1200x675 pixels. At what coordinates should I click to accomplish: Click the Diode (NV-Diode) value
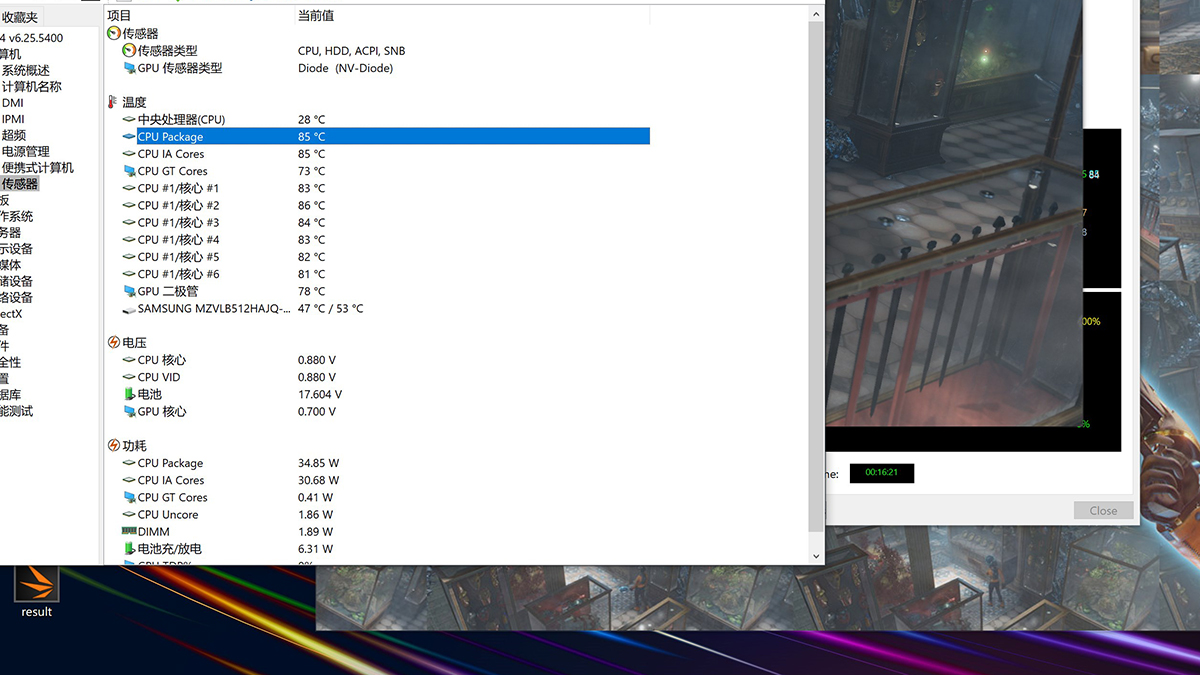pos(346,68)
